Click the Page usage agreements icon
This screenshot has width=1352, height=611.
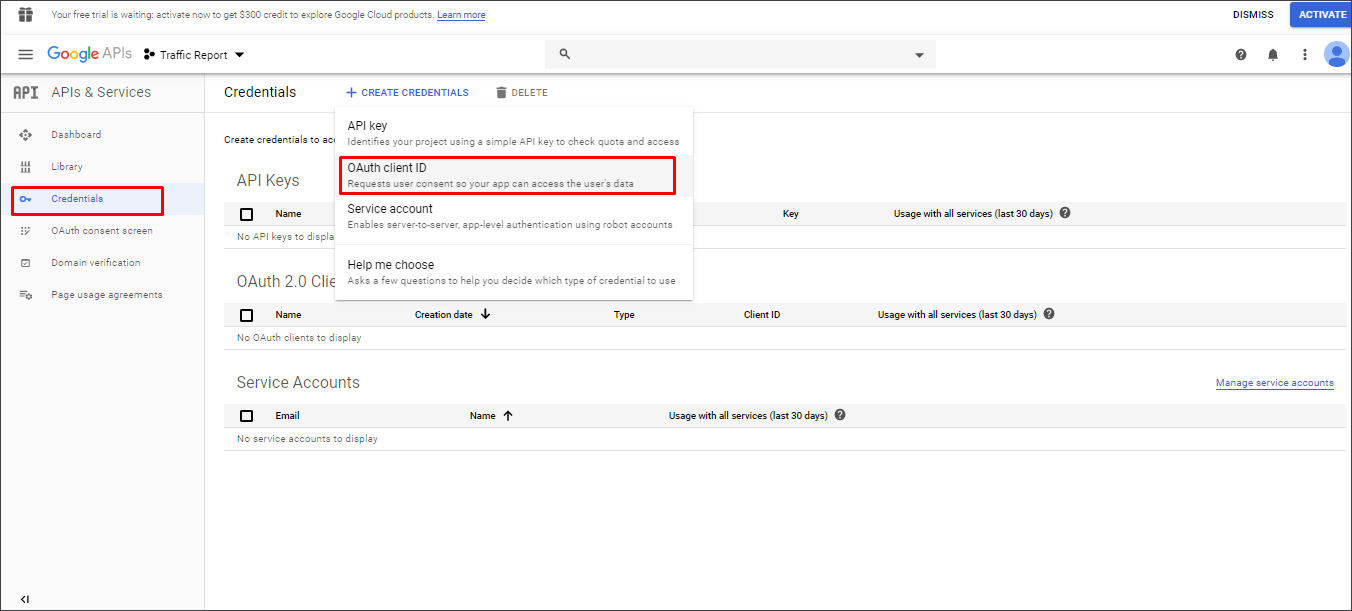(x=26, y=295)
